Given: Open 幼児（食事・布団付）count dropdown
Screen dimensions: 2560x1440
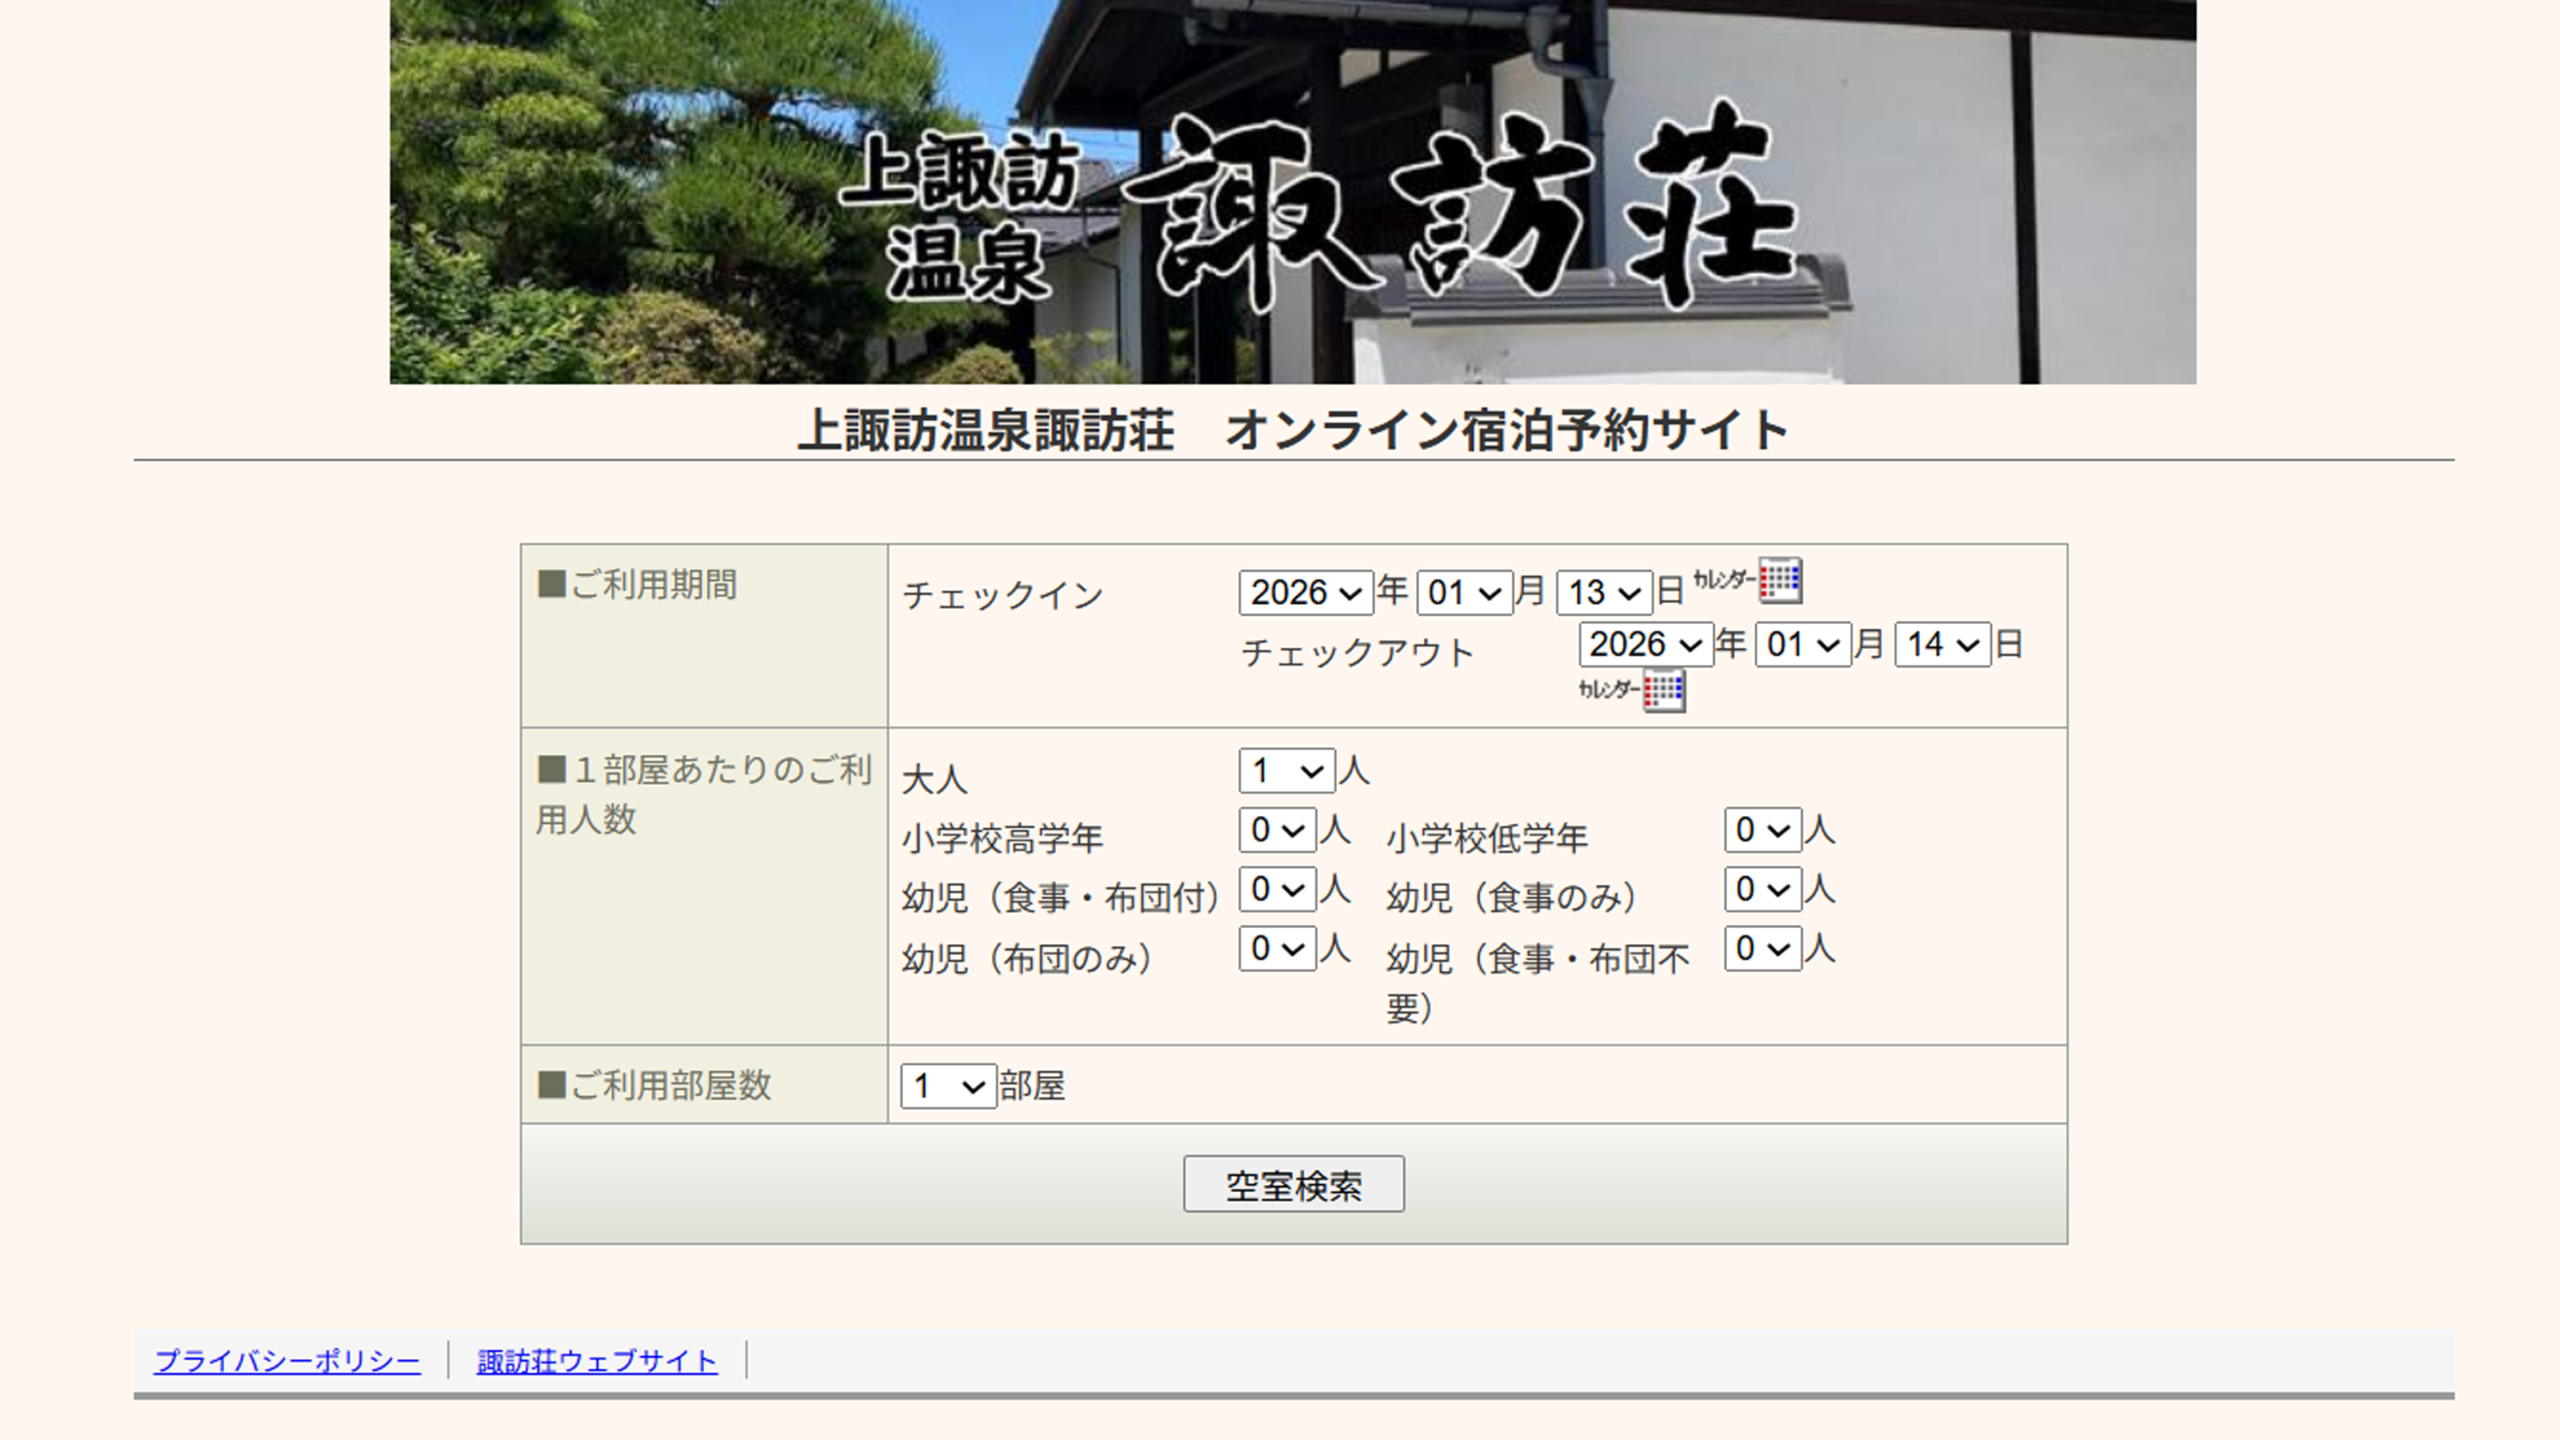Looking at the screenshot, I should pos(1277,889).
